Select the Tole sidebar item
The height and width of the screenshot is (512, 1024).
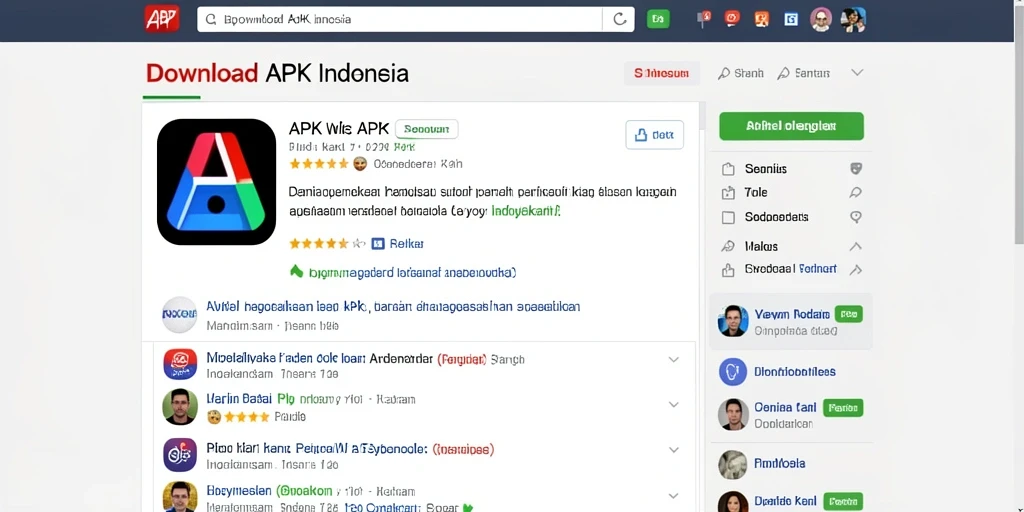pos(756,193)
